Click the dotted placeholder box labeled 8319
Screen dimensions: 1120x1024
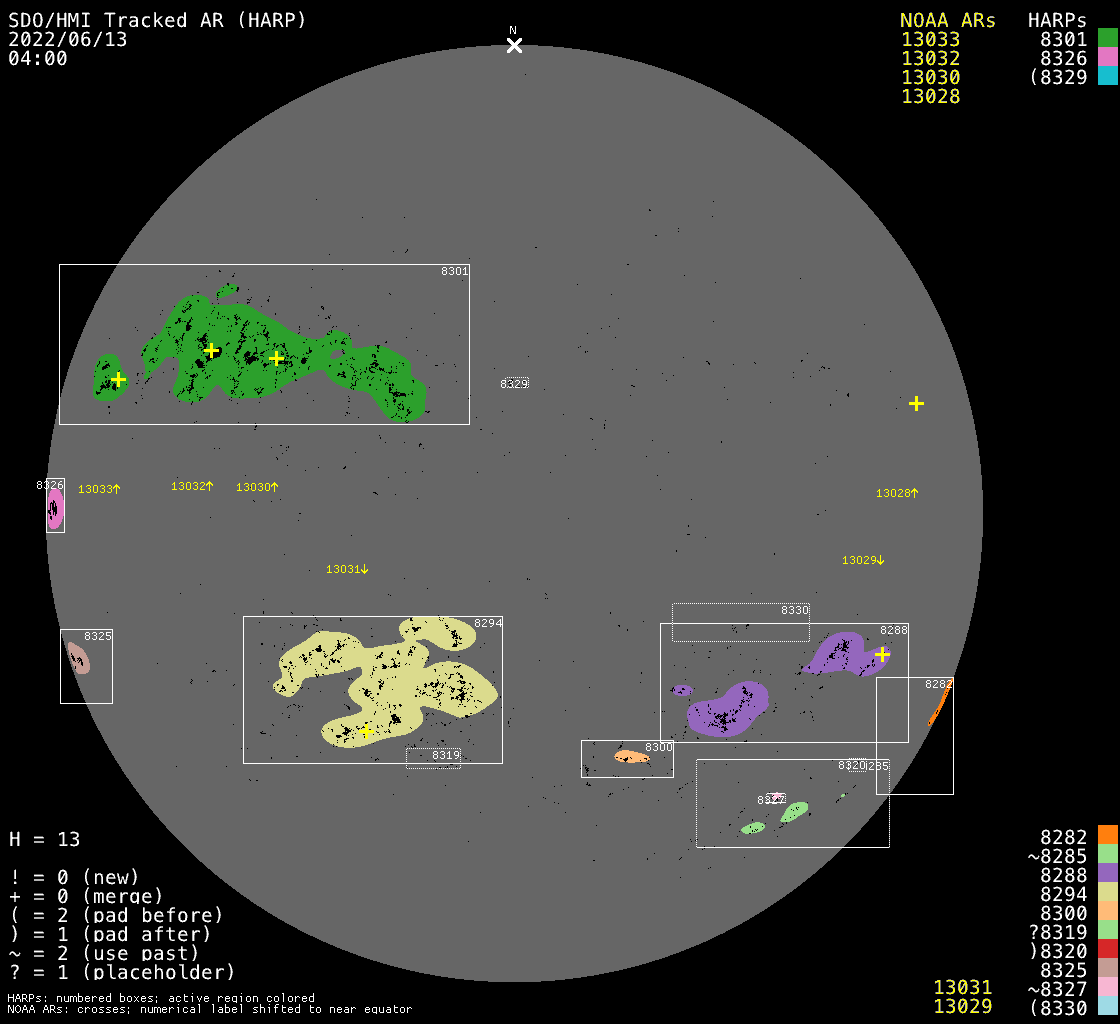[433, 758]
